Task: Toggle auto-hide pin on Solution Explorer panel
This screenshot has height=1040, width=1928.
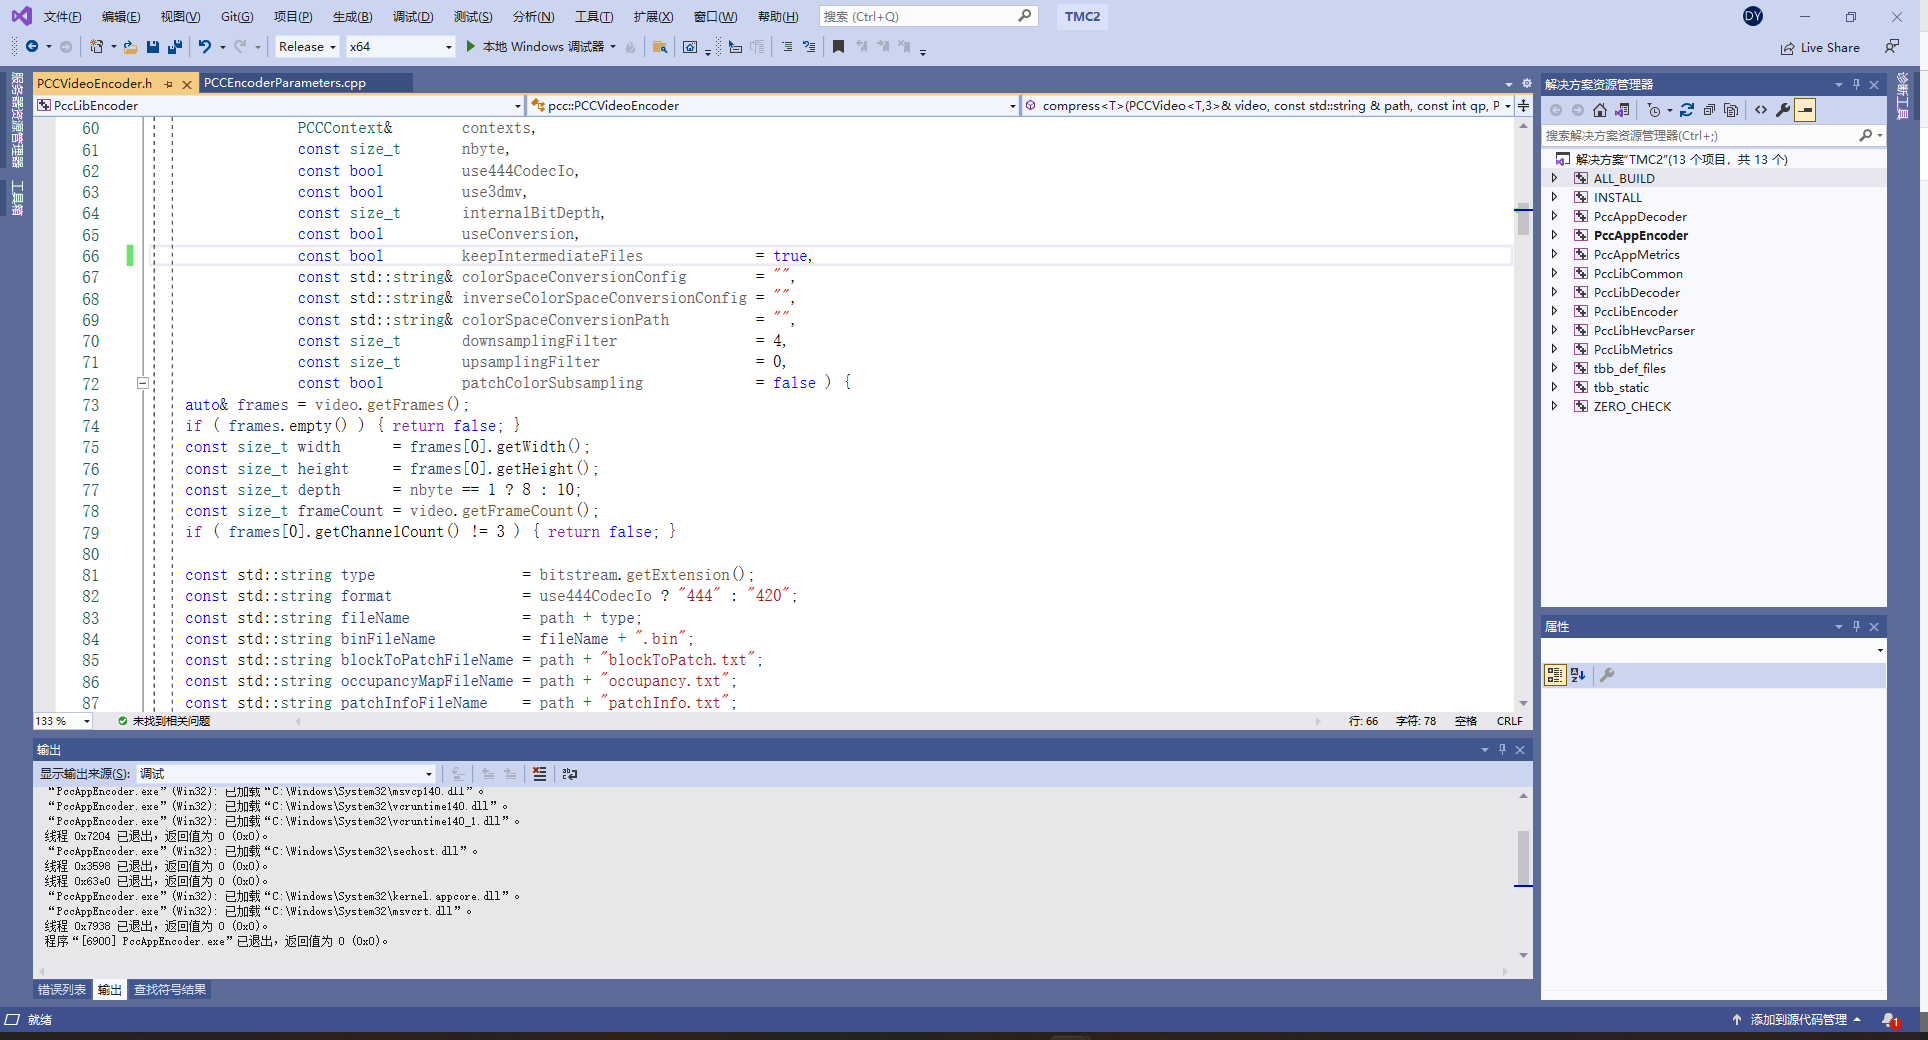Action: pos(1856,84)
